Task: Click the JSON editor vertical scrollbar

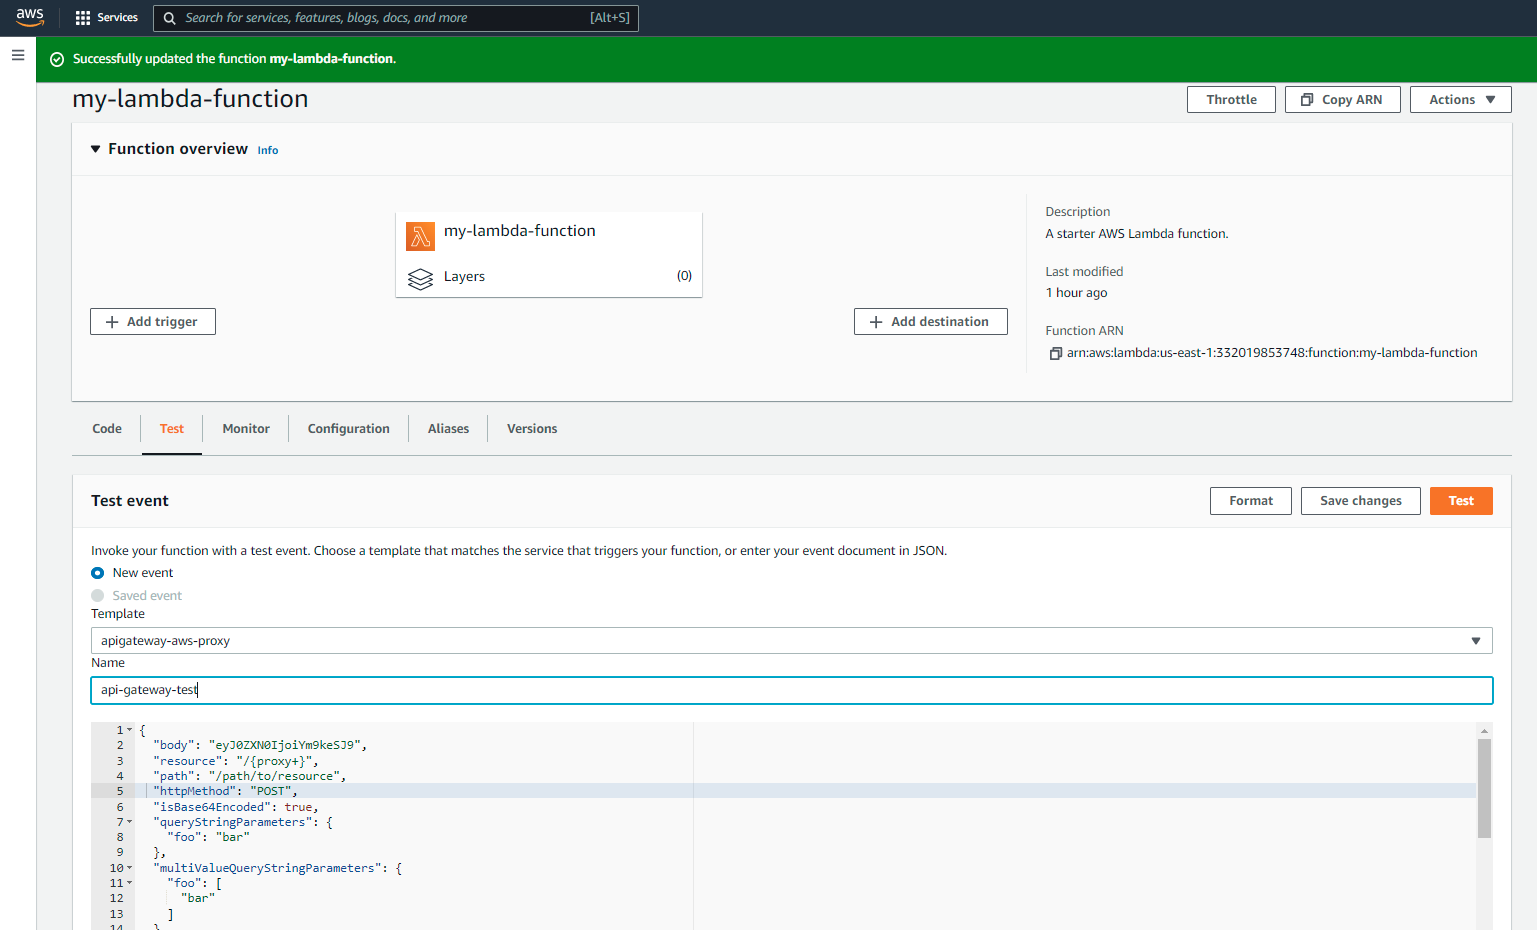Action: pyautogui.click(x=1484, y=790)
